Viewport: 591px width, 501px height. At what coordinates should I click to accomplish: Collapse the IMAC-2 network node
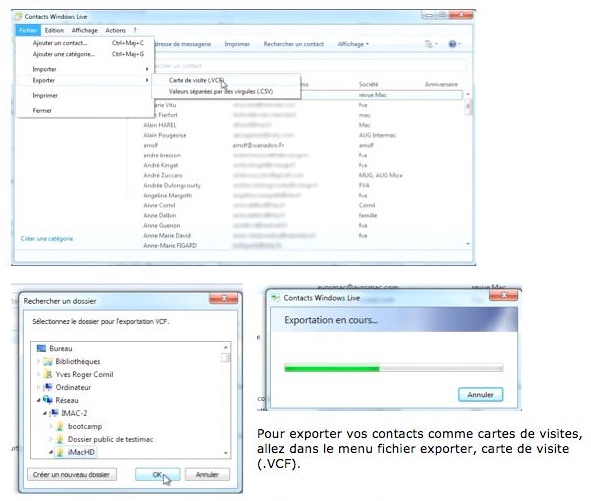point(45,413)
